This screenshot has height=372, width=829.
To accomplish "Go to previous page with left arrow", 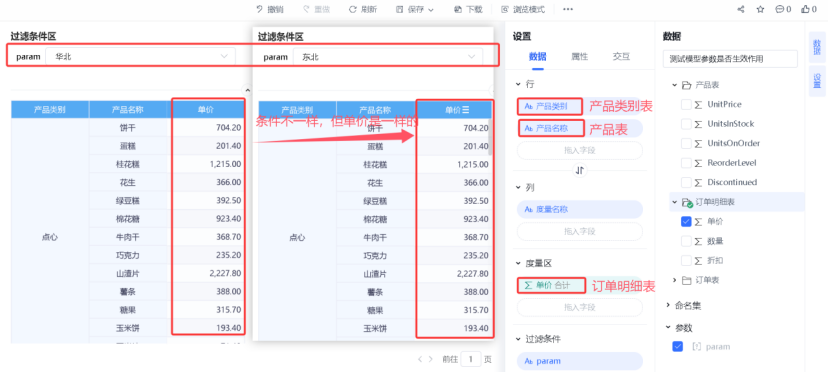I will click(x=420, y=359).
